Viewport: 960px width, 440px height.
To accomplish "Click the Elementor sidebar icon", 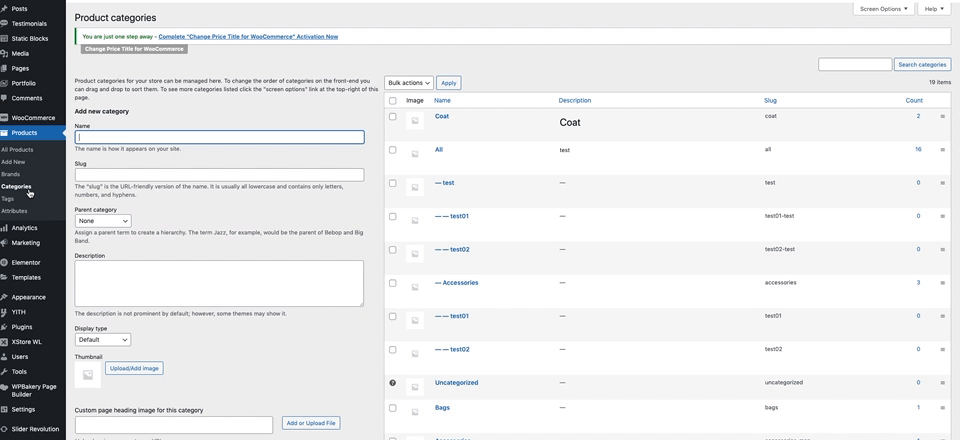I will point(6,262).
